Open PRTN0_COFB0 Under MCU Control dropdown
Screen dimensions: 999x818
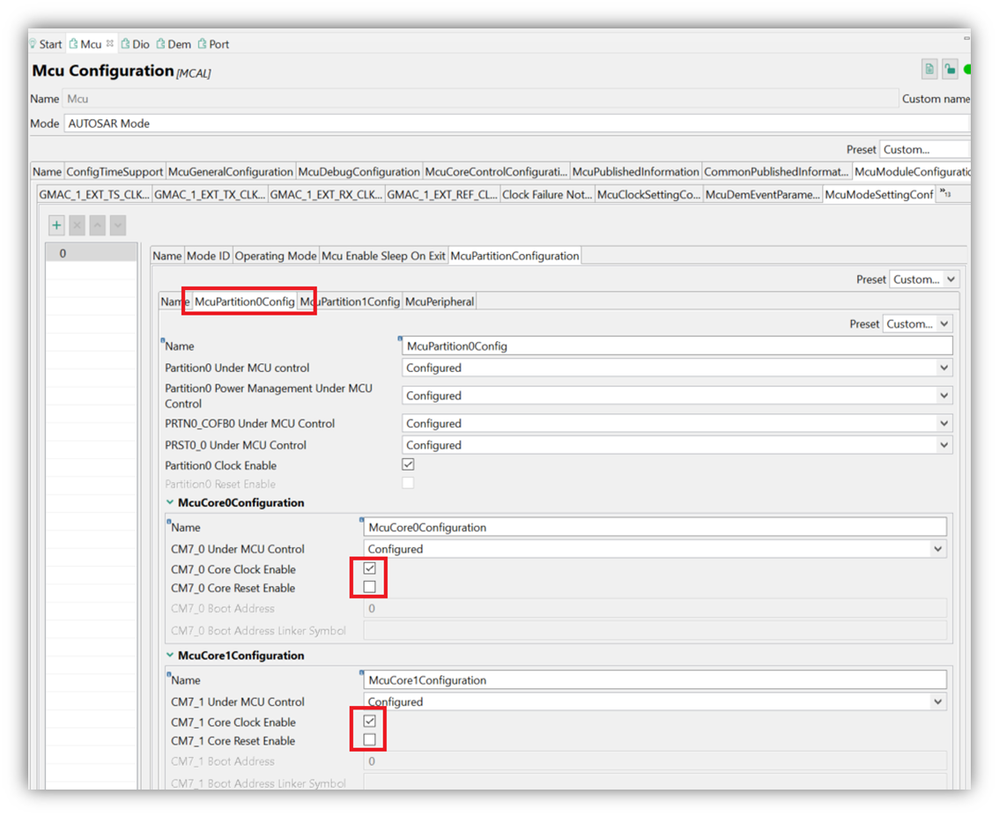(x=677, y=424)
